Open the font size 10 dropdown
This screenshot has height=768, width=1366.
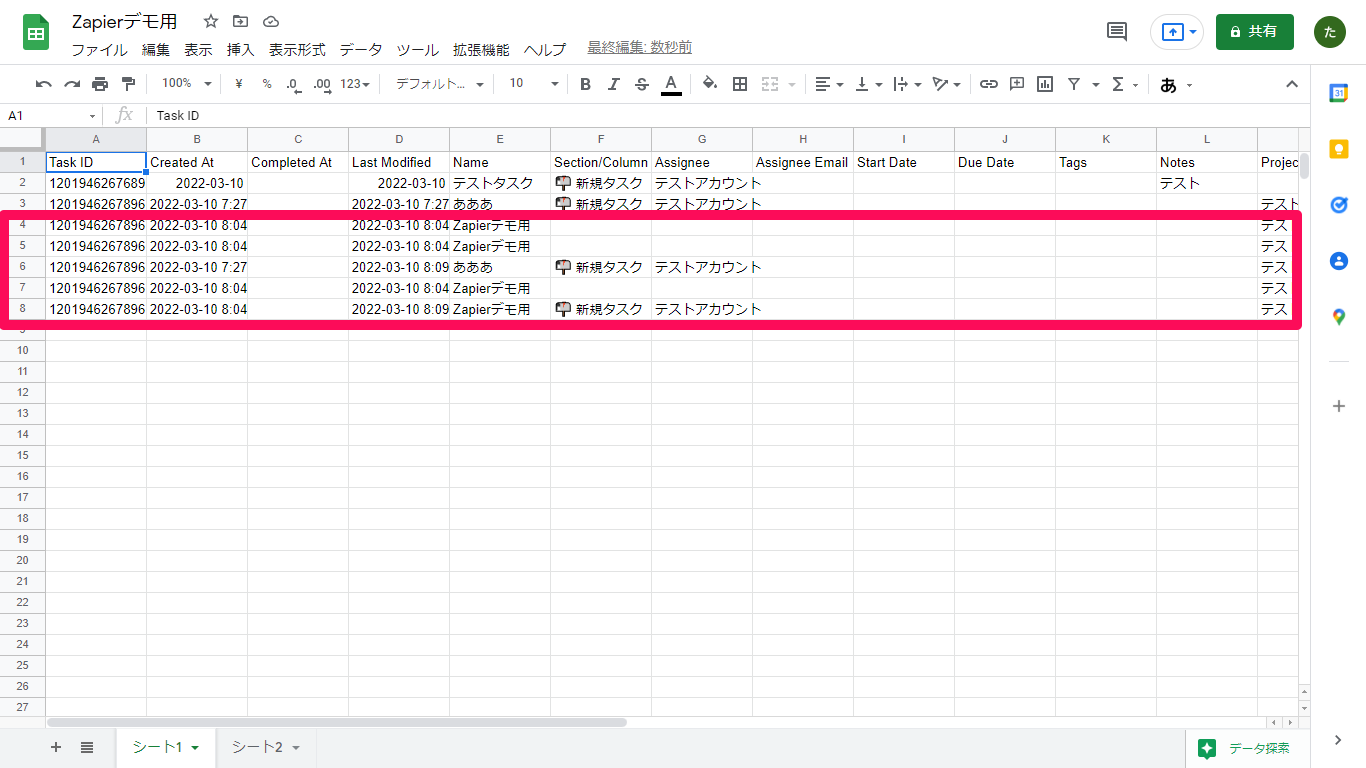click(534, 84)
